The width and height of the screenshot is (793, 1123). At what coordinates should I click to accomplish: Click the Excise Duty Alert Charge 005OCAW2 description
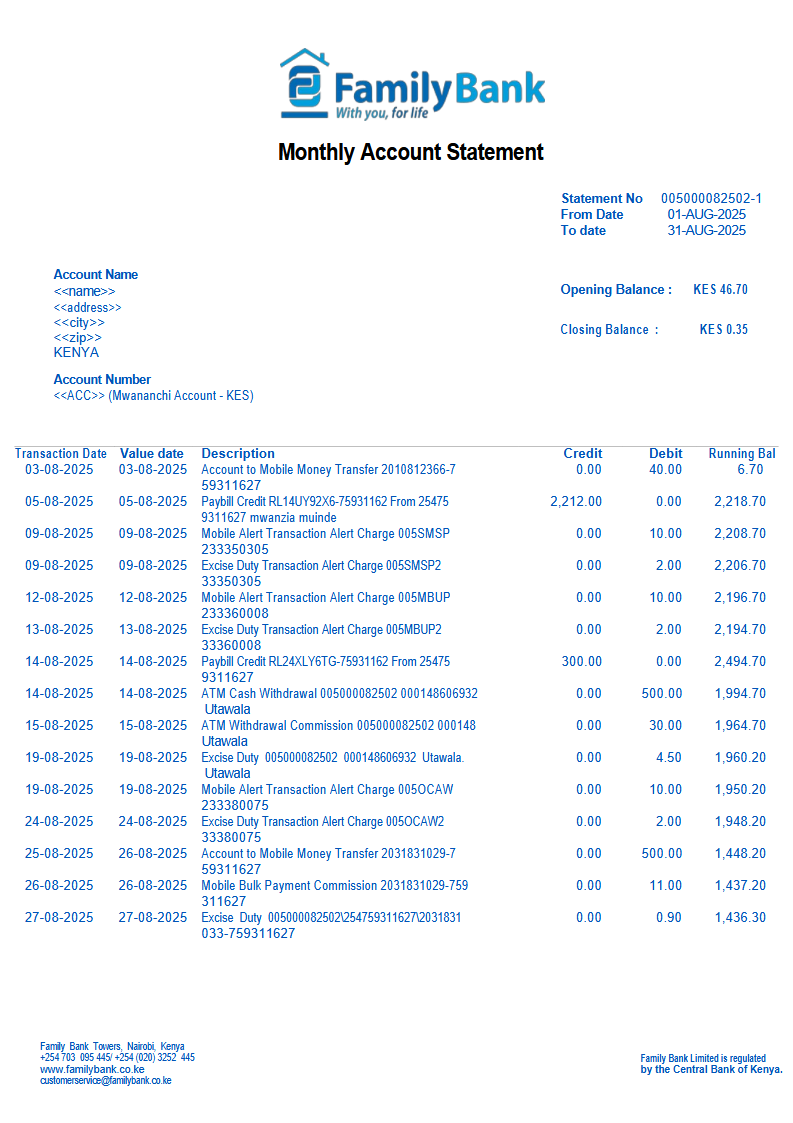coord(322,829)
